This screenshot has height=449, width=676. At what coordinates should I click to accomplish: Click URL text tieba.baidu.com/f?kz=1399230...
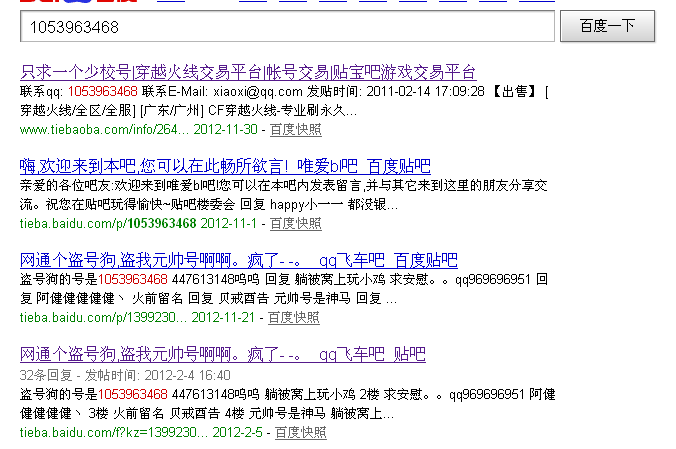click(114, 432)
